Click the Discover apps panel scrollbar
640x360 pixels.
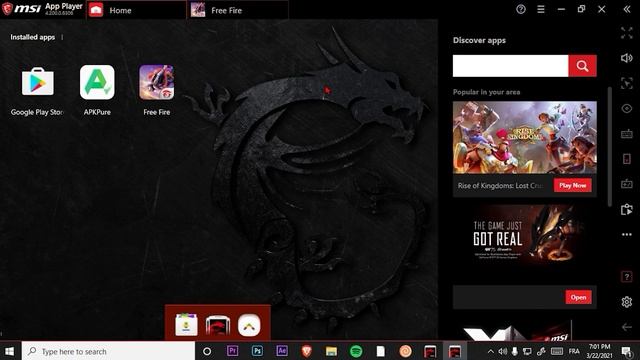pyautogui.click(x=610, y=147)
